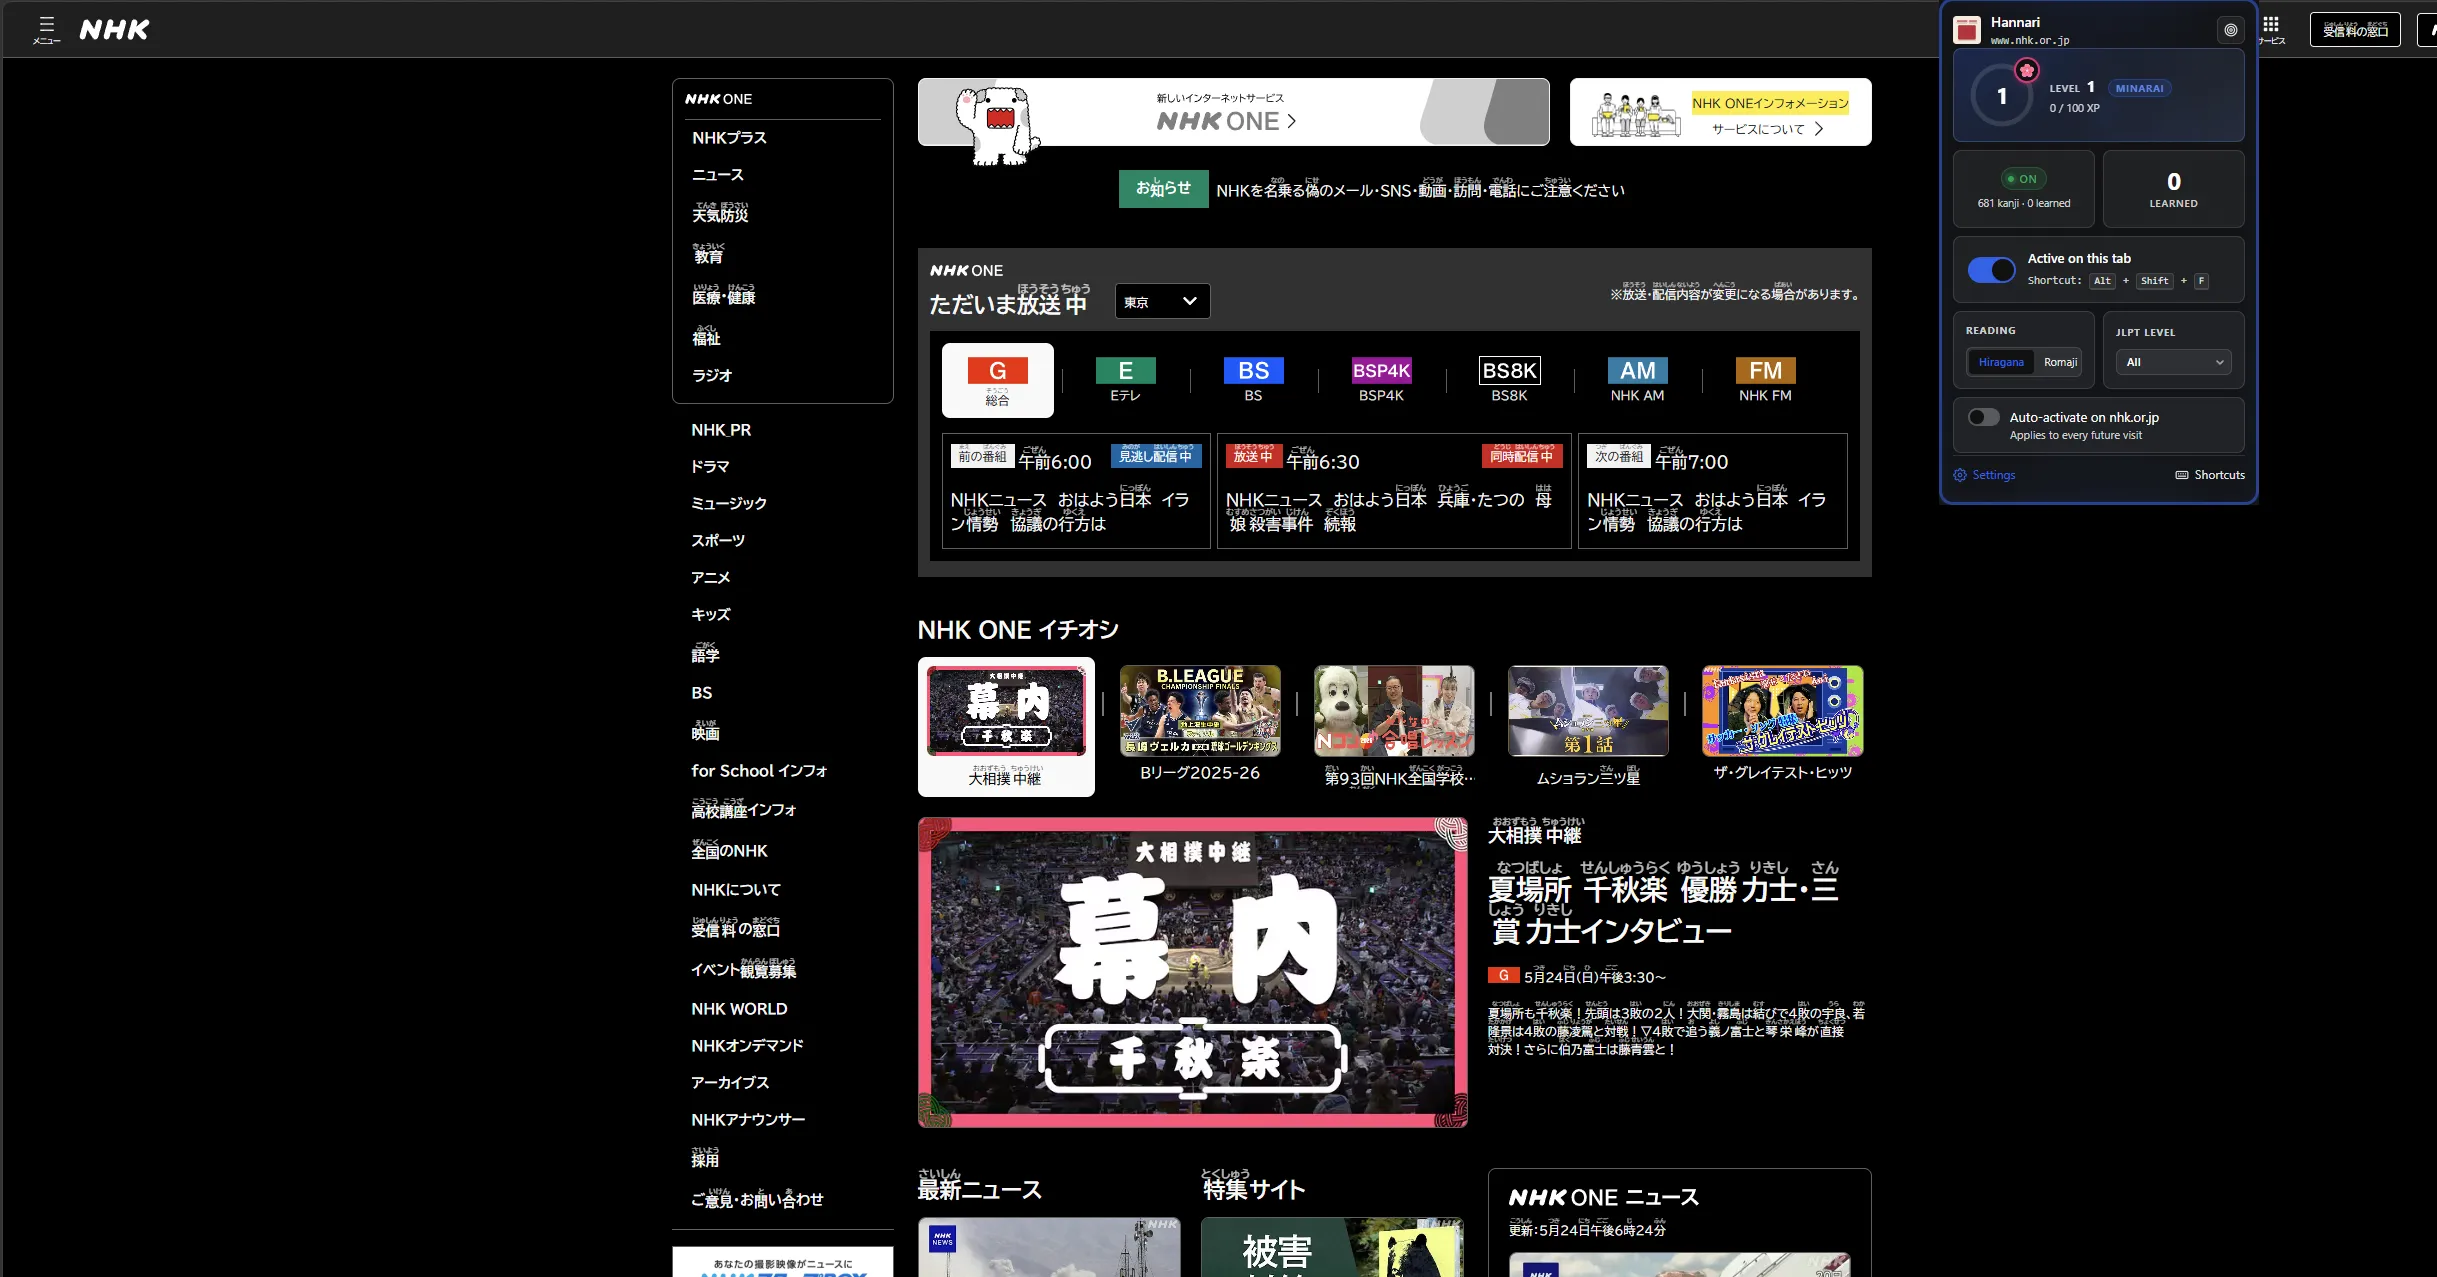The width and height of the screenshot is (2437, 1277).
Task: Toggle Active on this tab switch
Action: (1991, 270)
